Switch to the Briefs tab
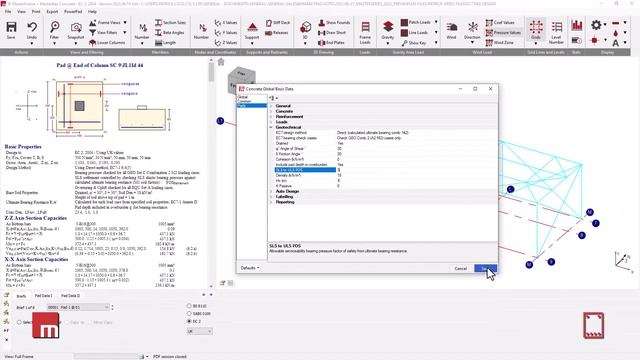This screenshot has width=640, height=360. (x=21, y=296)
